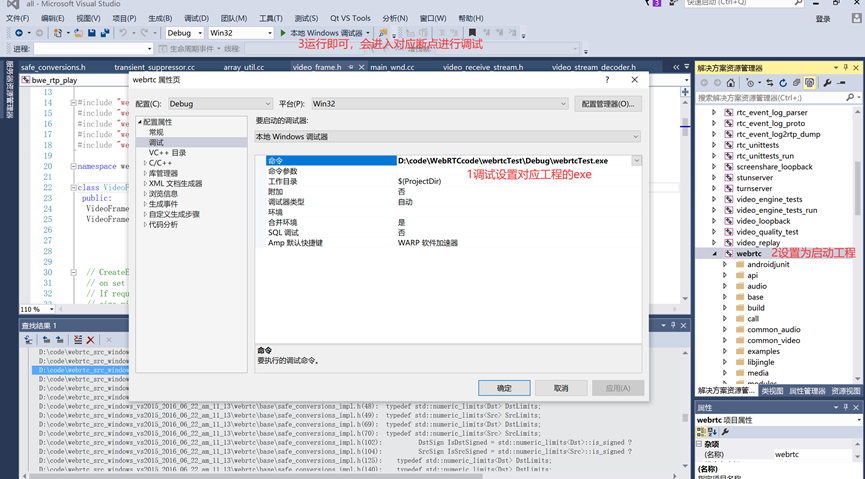The height and width of the screenshot is (479, 865).
Task: Click the bookmark icon in toolbar
Action: [472, 33]
